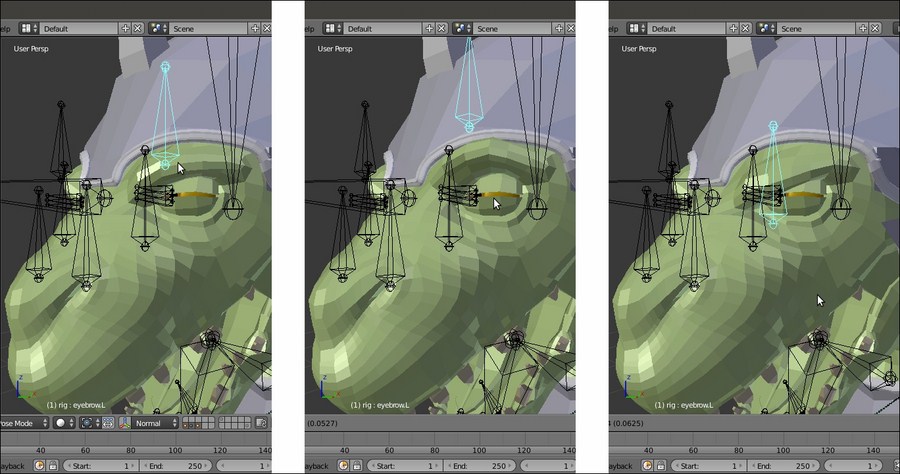The height and width of the screenshot is (474, 900).
Task: Click the current frame field in right timeline
Action: (852, 466)
